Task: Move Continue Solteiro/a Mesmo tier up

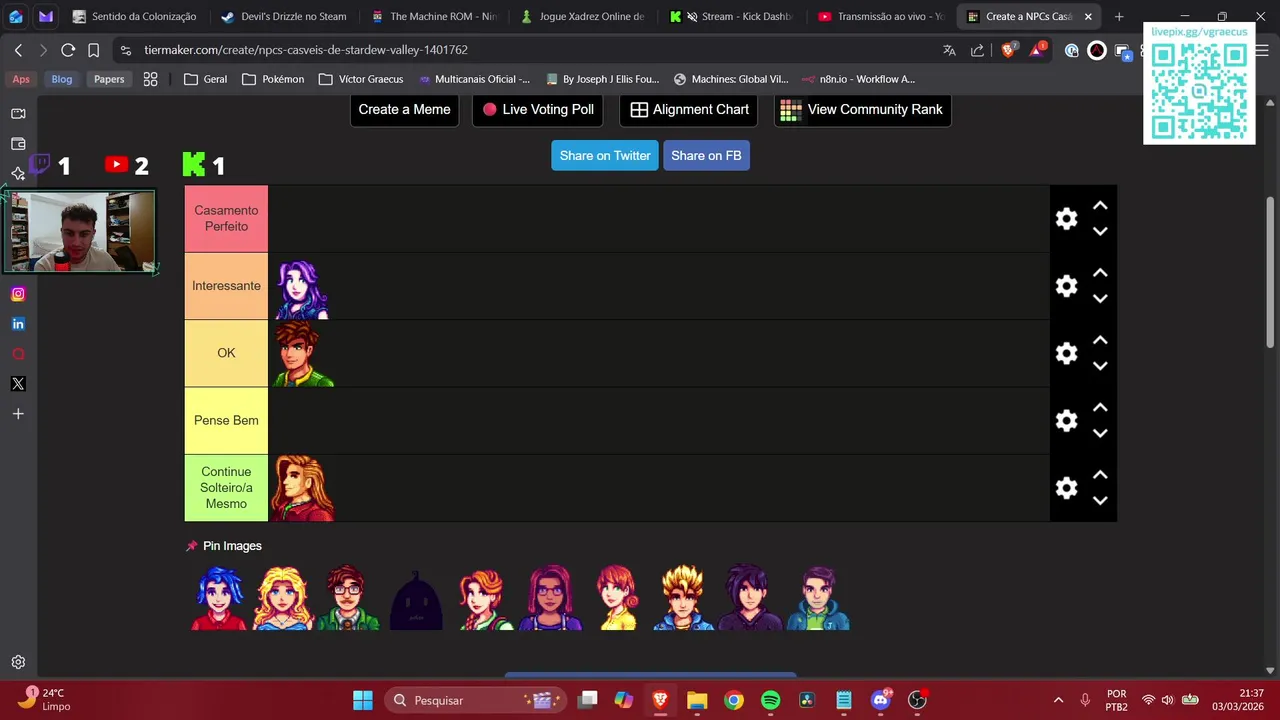Action: 1100,475
